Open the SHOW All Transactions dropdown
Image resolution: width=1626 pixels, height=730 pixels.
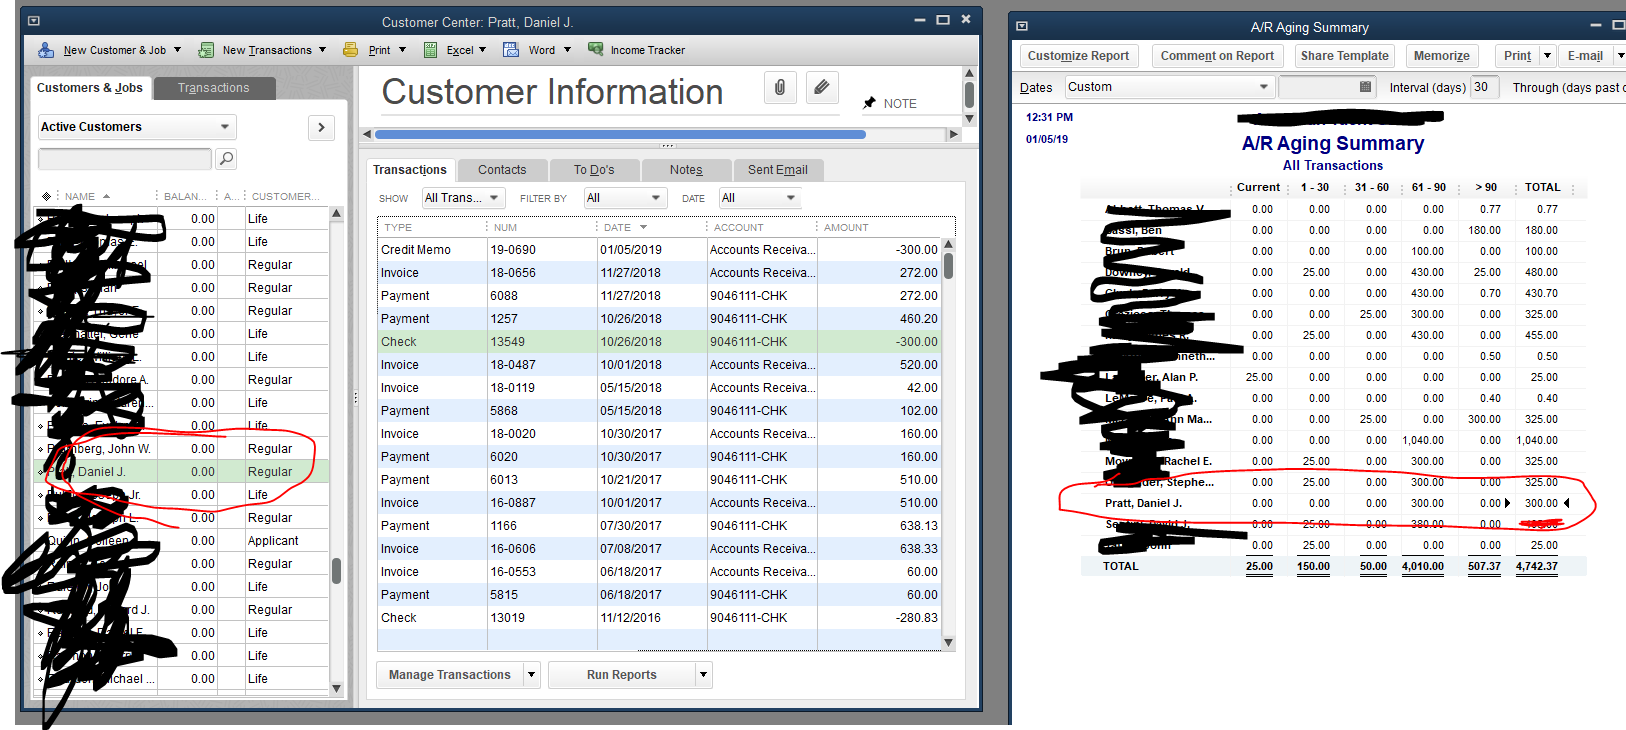tap(463, 198)
